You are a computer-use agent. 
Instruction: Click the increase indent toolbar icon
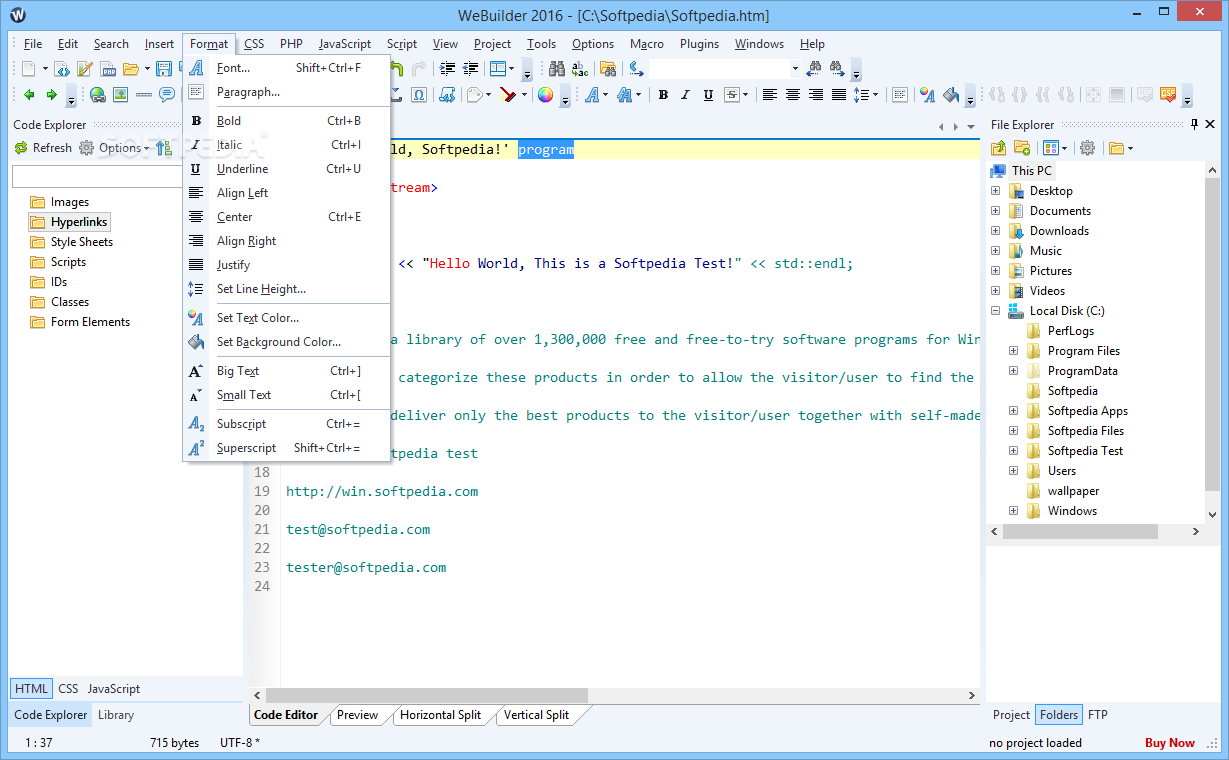click(446, 69)
